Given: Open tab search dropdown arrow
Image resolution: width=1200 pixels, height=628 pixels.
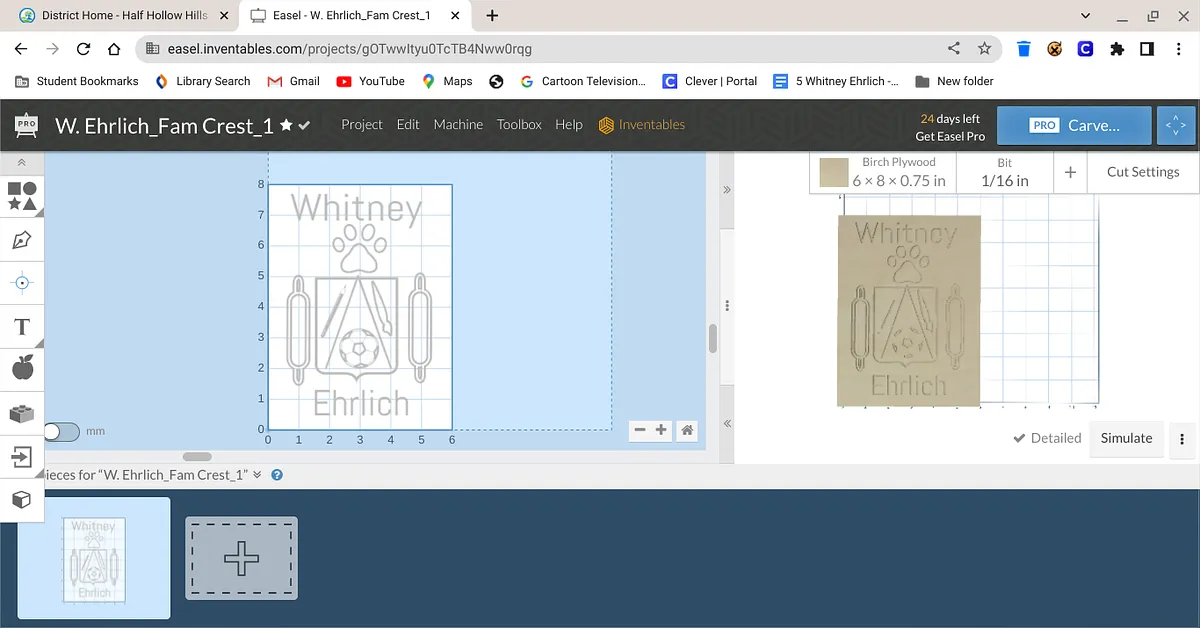Looking at the screenshot, I should click(1087, 16).
